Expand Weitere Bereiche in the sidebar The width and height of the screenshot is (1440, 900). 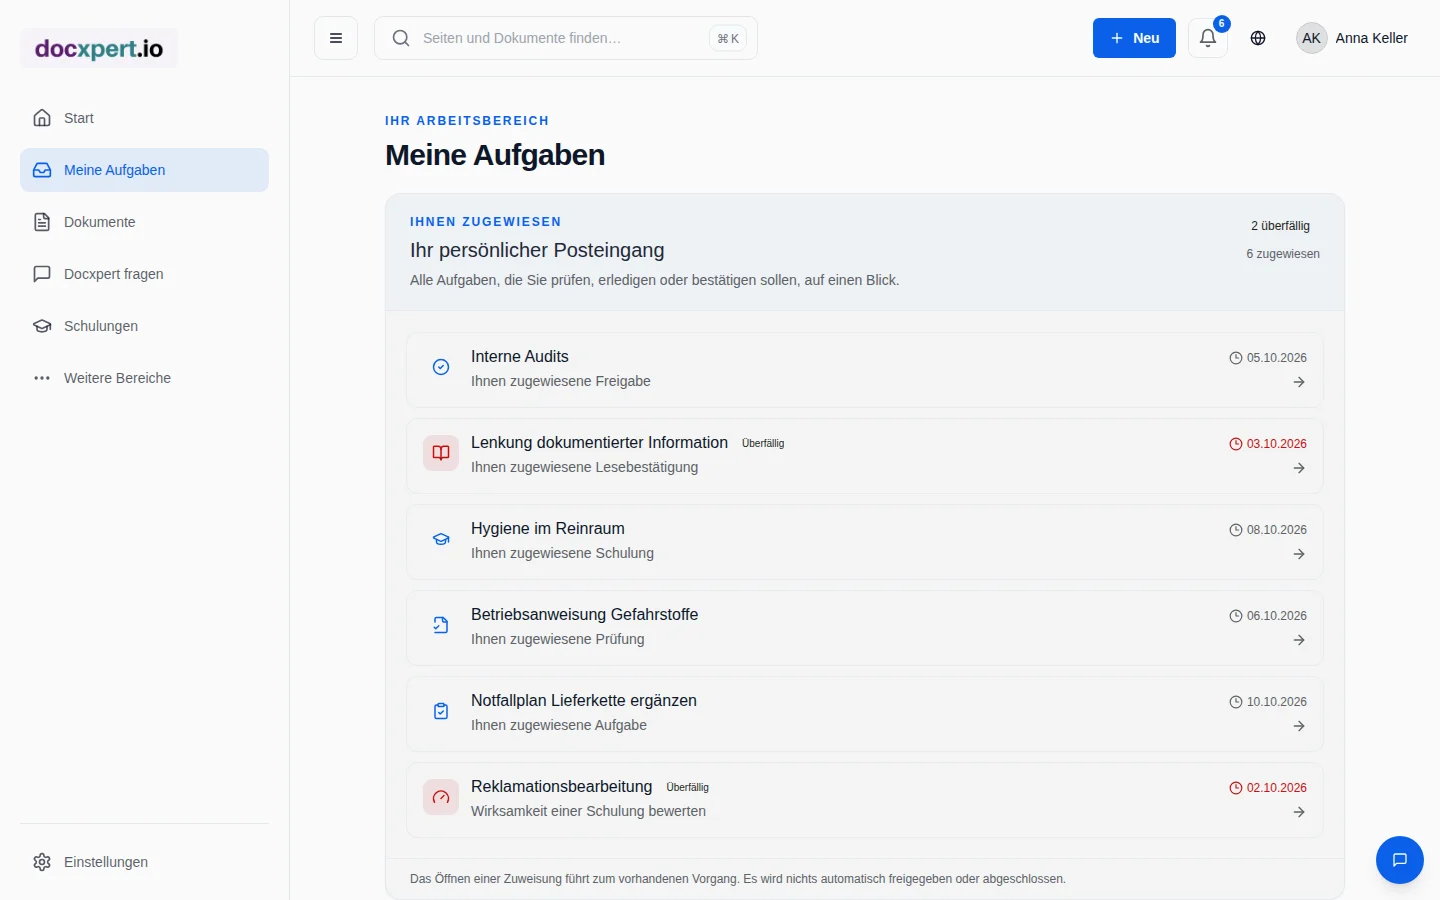coord(144,378)
